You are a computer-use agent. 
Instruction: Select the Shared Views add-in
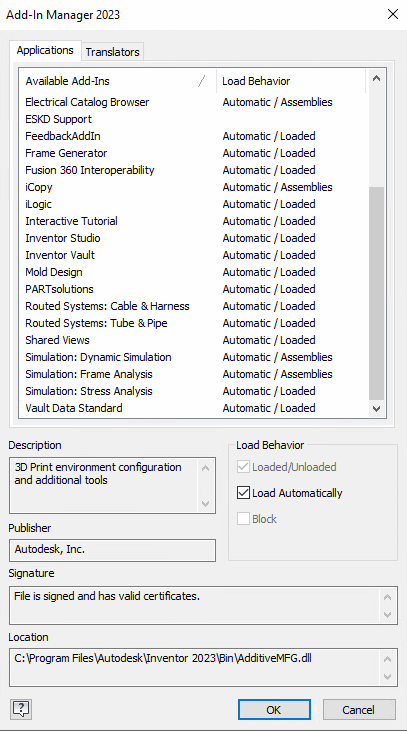click(x=194, y=340)
